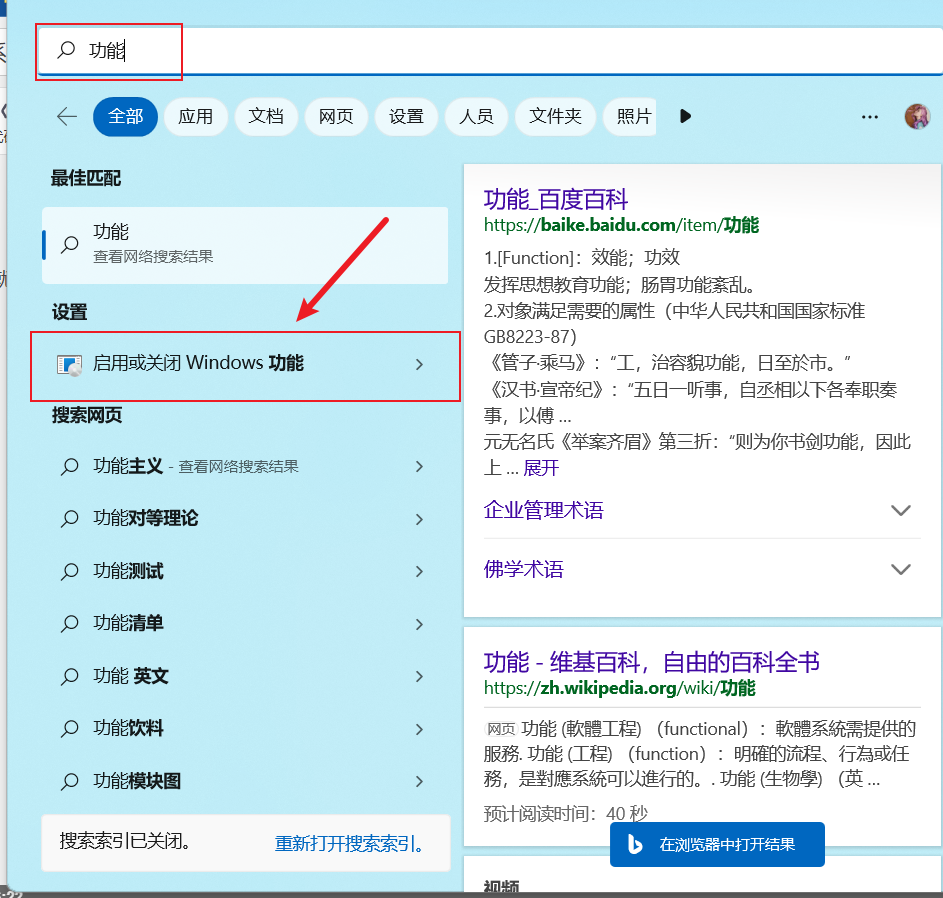Select the 功能测试 web suggestion
943x898 pixels.
click(245, 571)
